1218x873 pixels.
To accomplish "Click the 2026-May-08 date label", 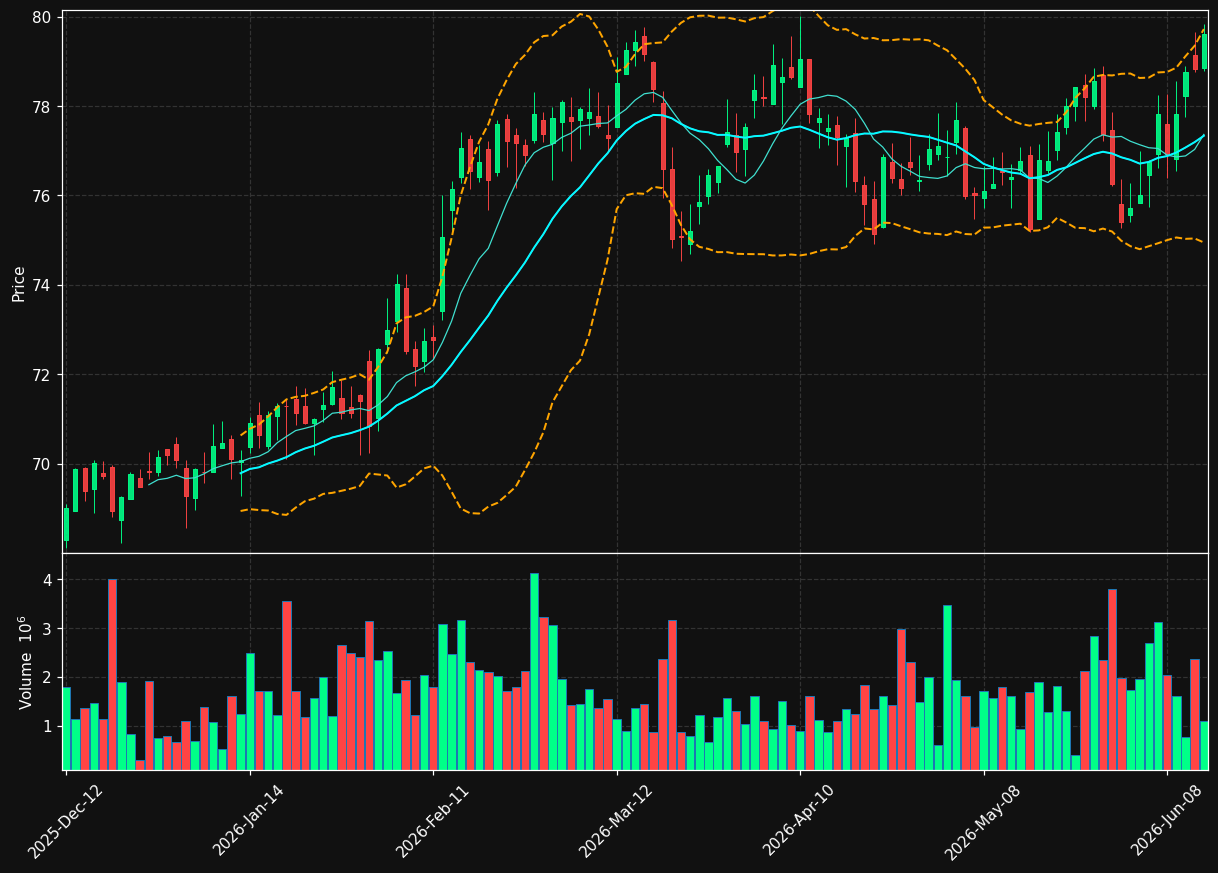I will click(983, 822).
